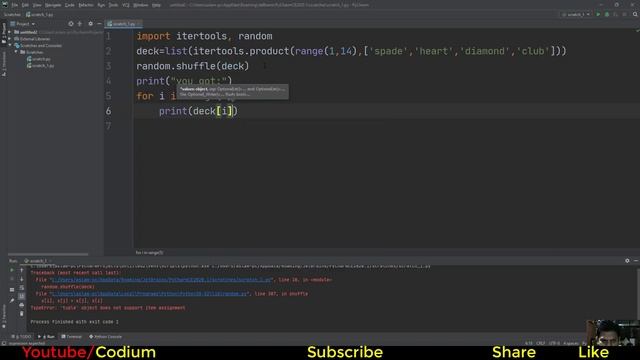Open the TODO tool window button
Screen dimensions: 640x360
click(21, 337)
